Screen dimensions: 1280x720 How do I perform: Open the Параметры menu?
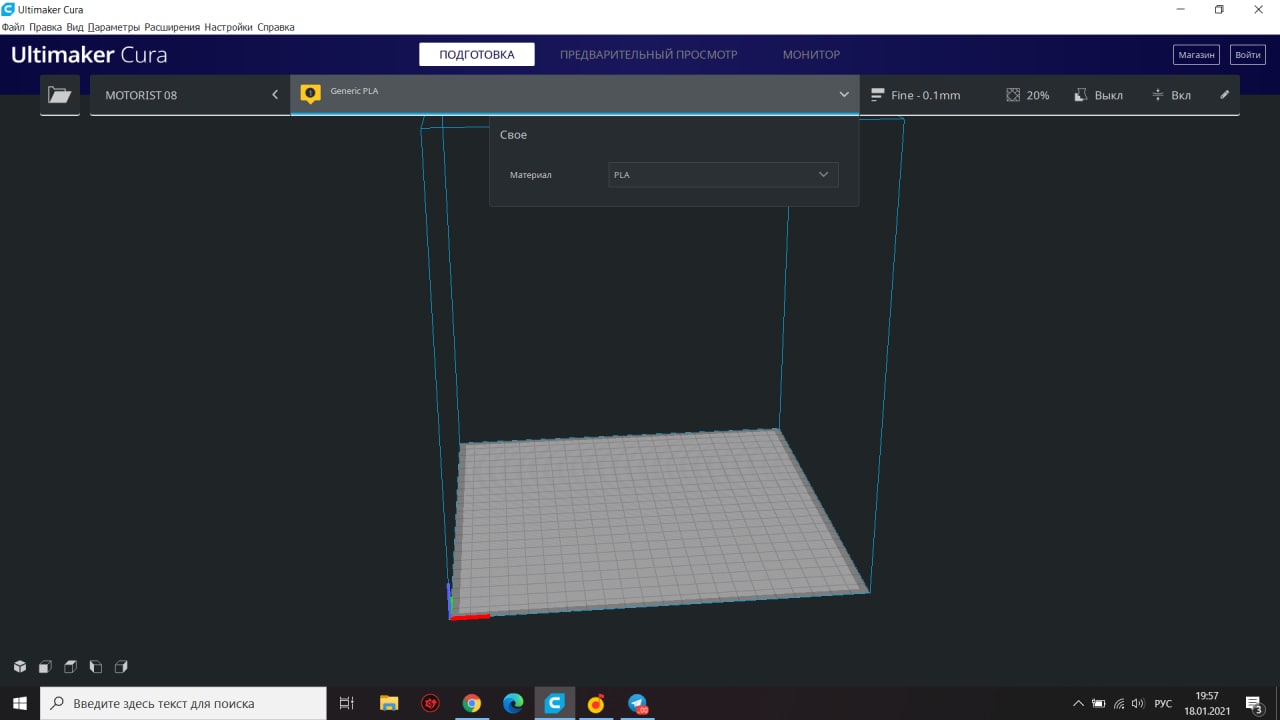(x=114, y=27)
